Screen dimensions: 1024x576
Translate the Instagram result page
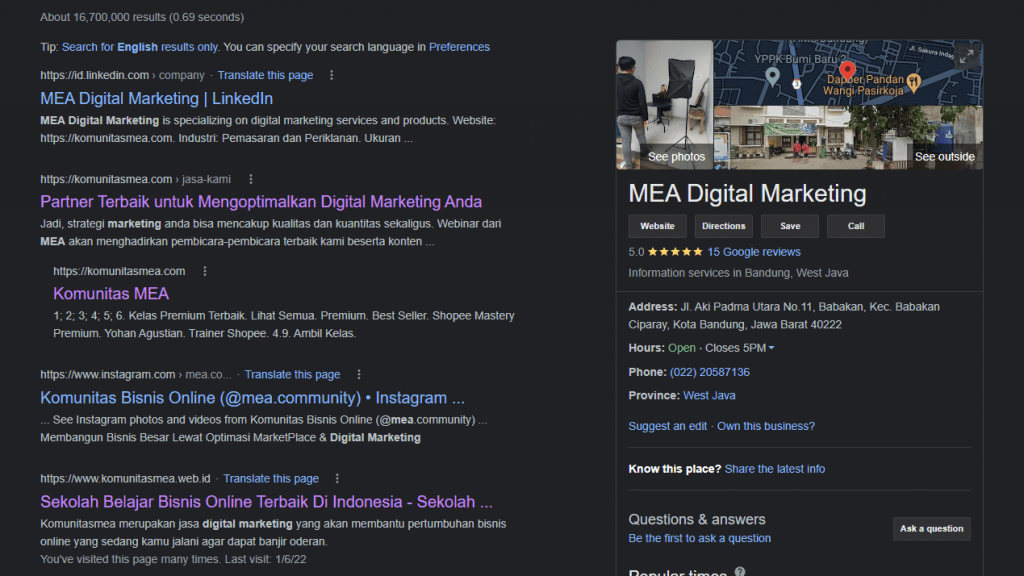293,374
